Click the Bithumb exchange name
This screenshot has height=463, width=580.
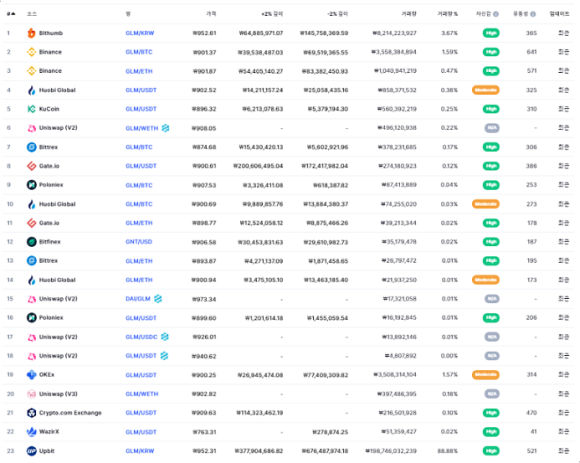(51, 33)
